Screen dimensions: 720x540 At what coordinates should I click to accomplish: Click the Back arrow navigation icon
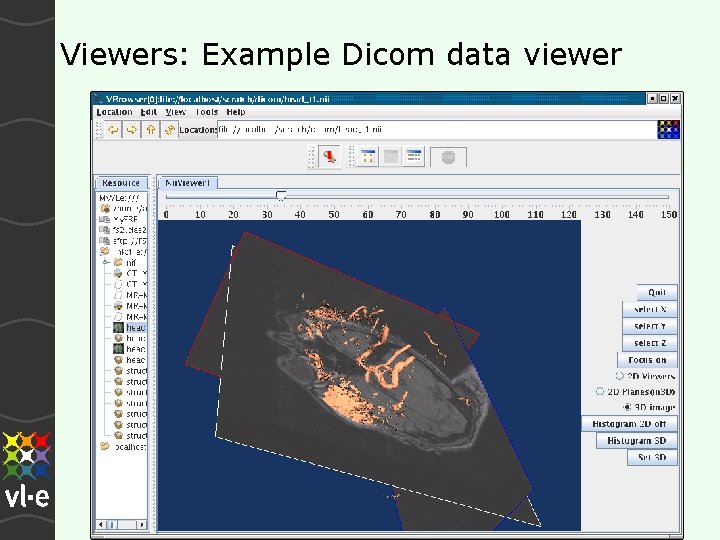[x=112, y=130]
